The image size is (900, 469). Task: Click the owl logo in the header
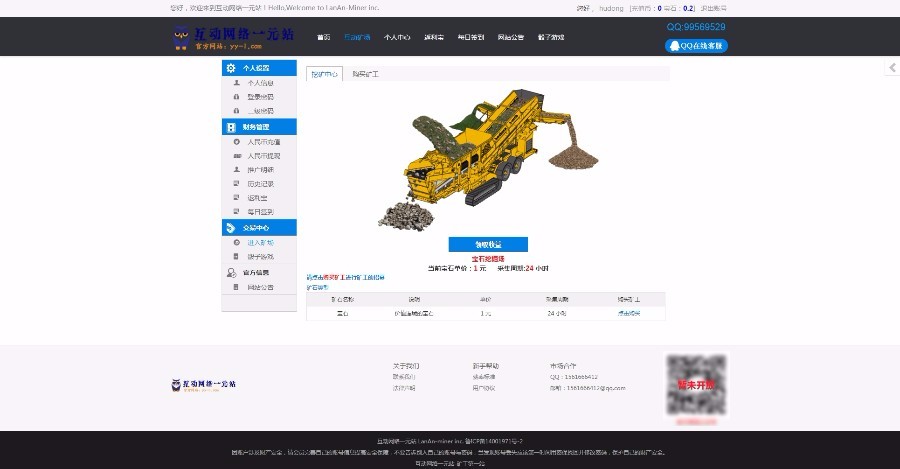[x=181, y=37]
